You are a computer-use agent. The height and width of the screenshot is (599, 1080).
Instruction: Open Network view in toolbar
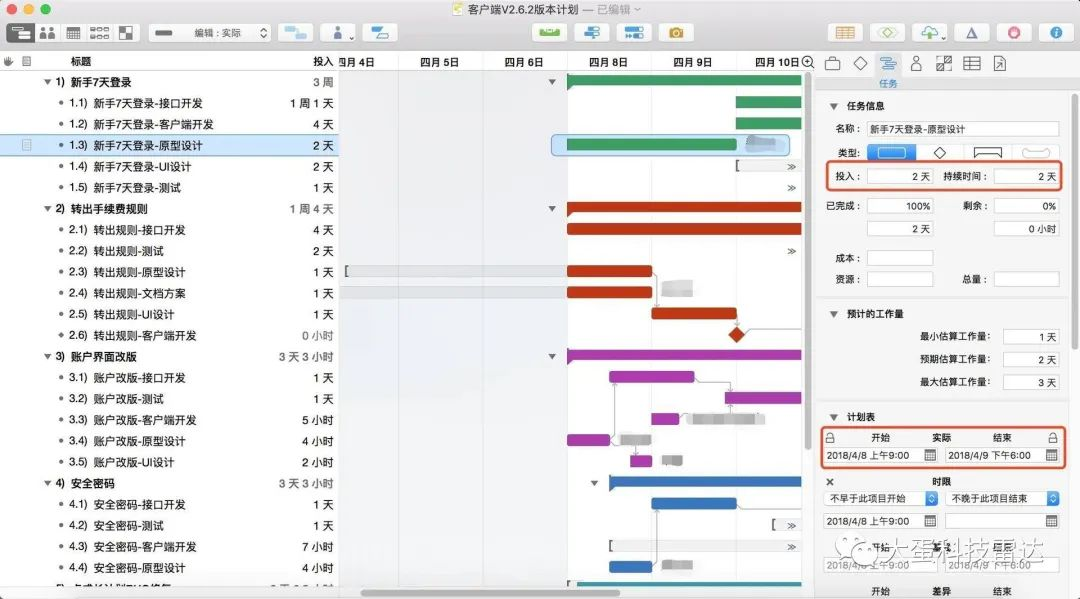pos(99,32)
